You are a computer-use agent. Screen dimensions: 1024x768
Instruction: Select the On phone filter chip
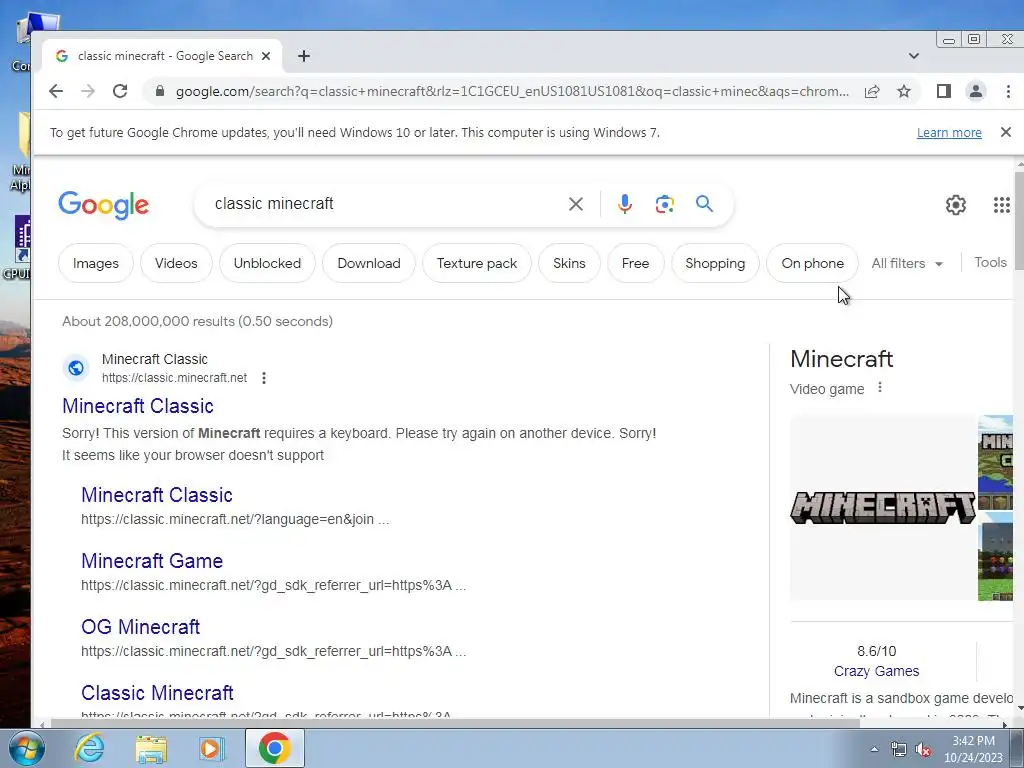pos(812,263)
